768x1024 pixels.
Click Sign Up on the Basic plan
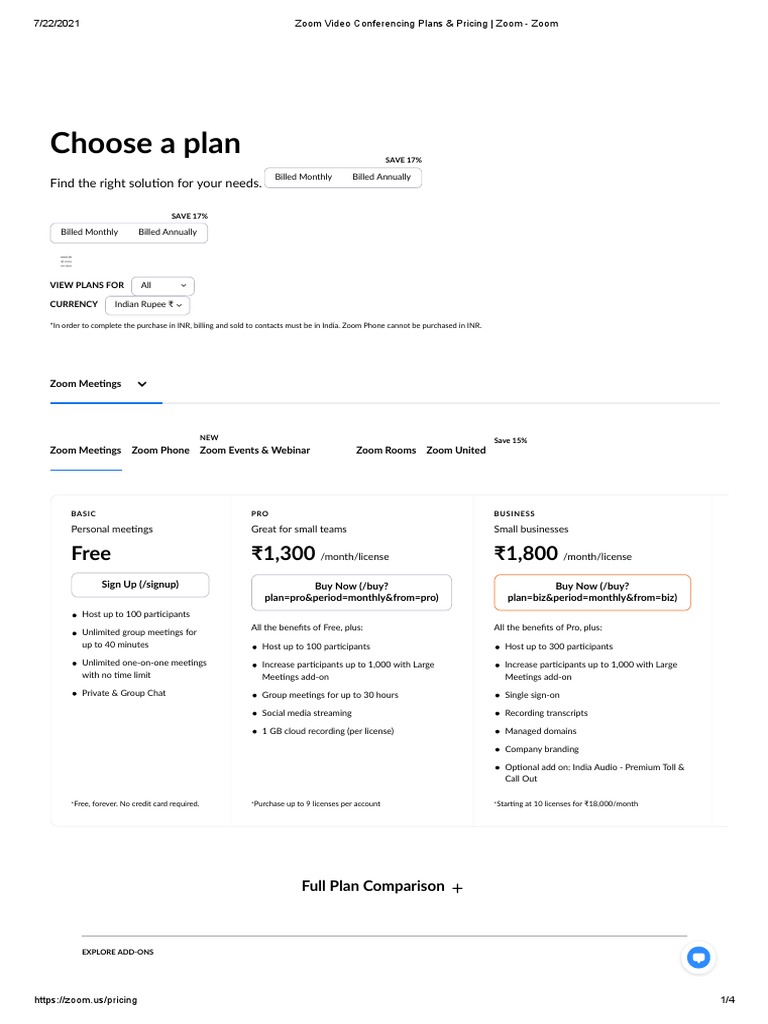point(140,584)
